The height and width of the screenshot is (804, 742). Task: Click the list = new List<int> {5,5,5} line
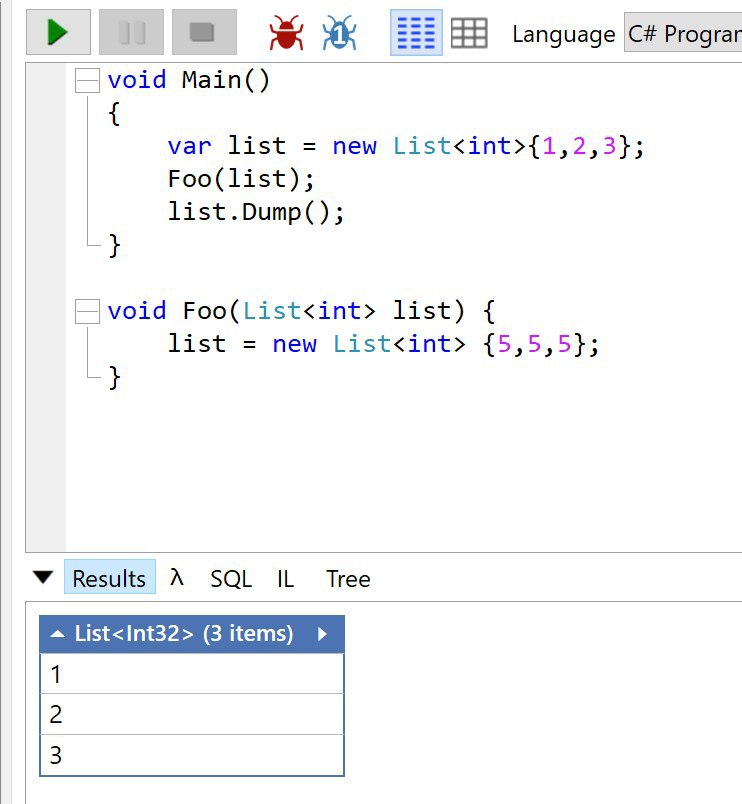pos(384,344)
